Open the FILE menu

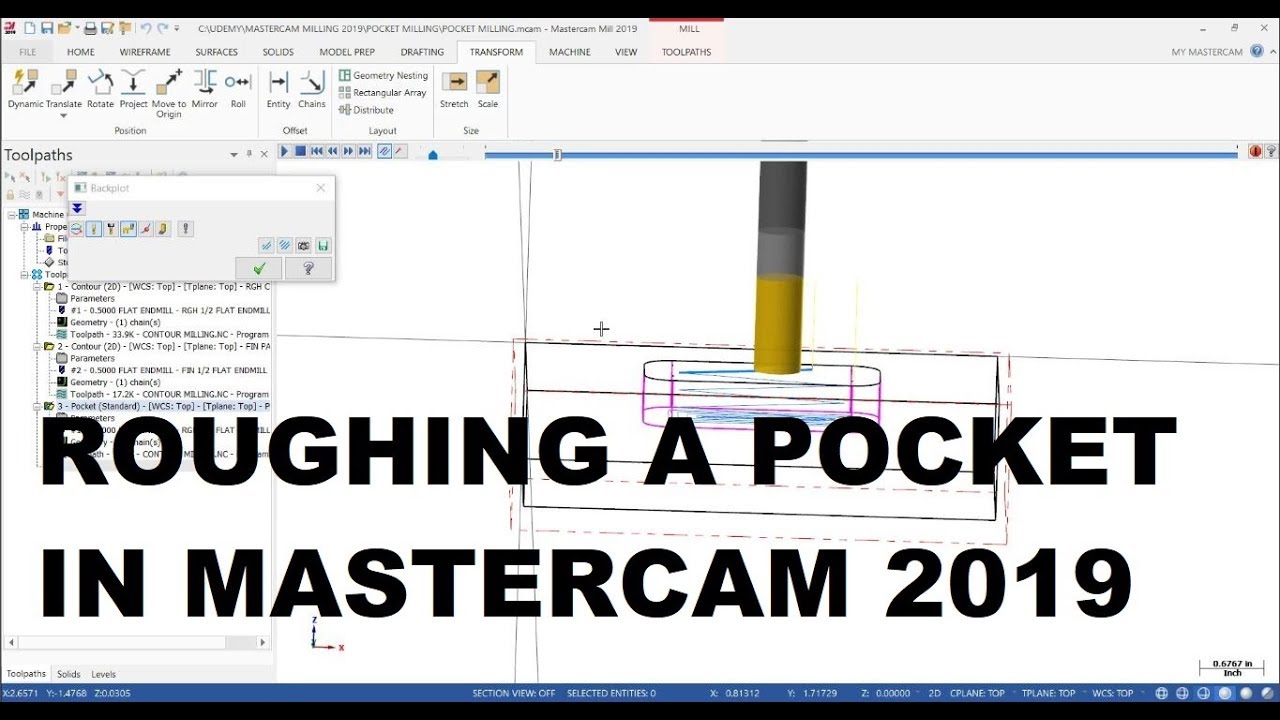point(28,52)
